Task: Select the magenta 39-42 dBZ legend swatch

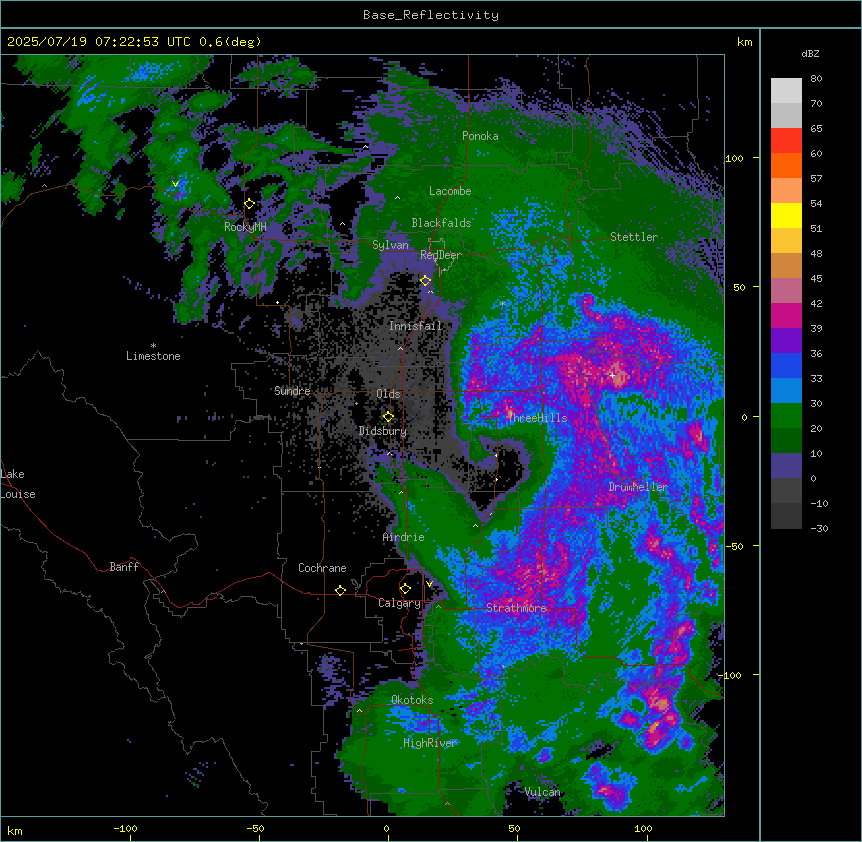Action: pyautogui.click(x=786, y=316)
